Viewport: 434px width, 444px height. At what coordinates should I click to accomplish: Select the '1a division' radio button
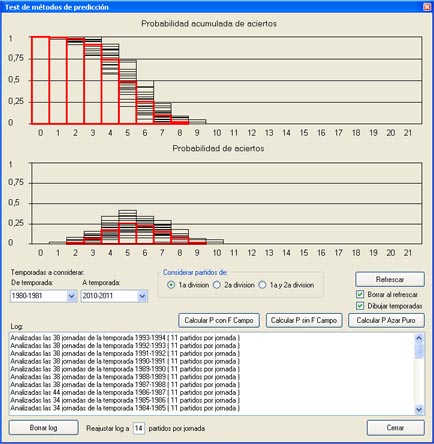tap(171, 285)
